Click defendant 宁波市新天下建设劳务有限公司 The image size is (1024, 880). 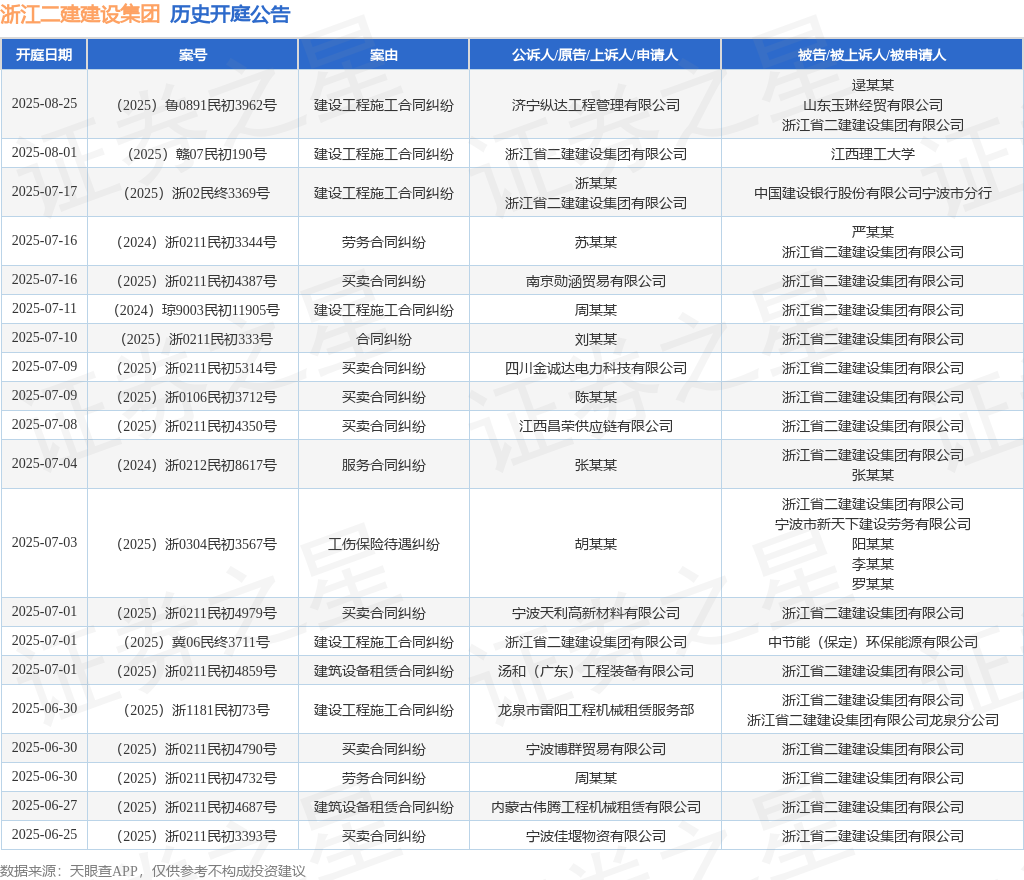[872, 524]
